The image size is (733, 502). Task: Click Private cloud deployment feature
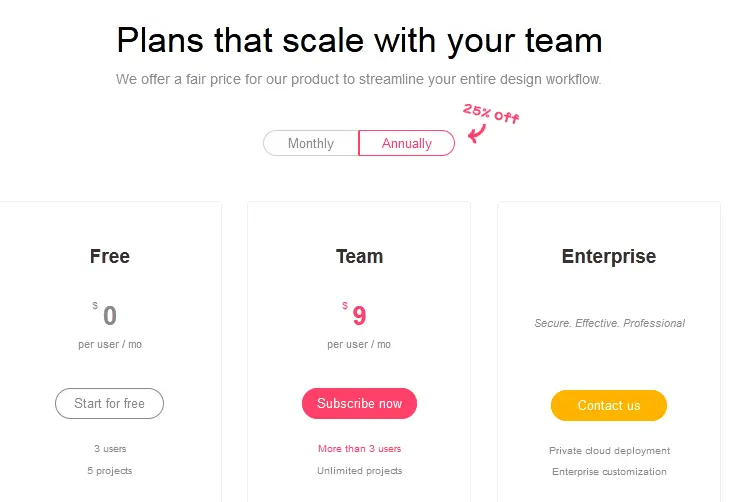[x=609, y=451]
